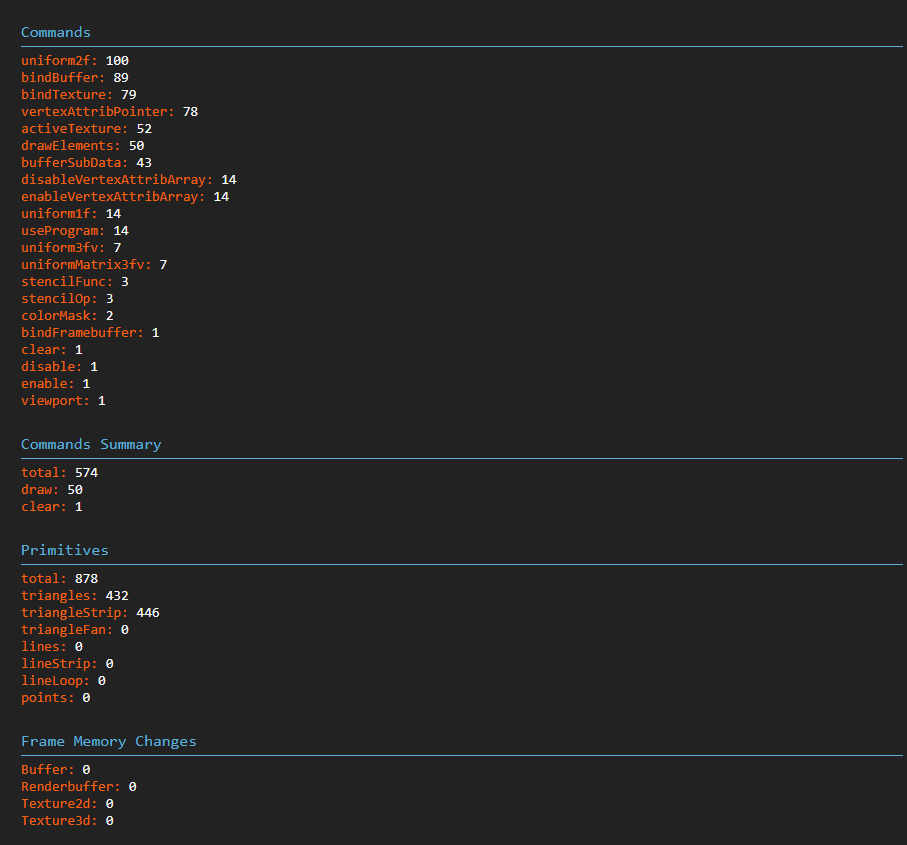This screenshot has height=845, width=907.
Task: Select the colorMask: 2 row
Action: 67,316
